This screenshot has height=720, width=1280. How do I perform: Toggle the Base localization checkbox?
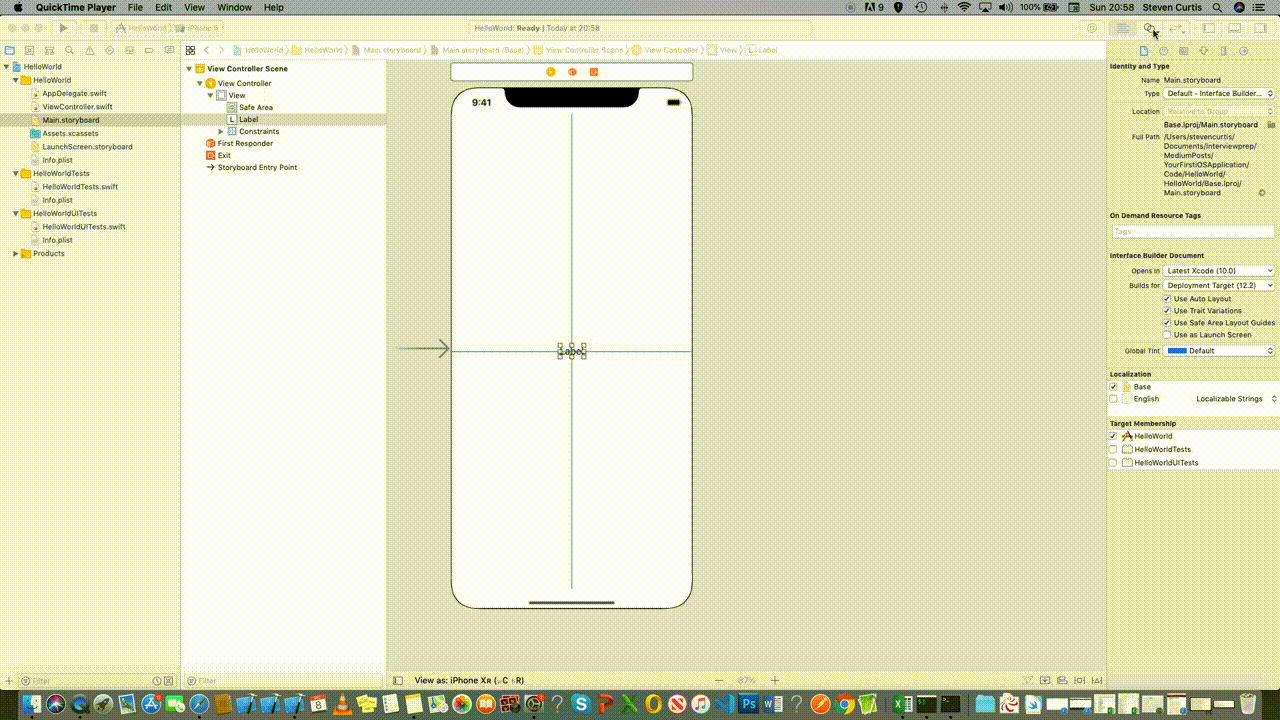[x=1114, y=387]
